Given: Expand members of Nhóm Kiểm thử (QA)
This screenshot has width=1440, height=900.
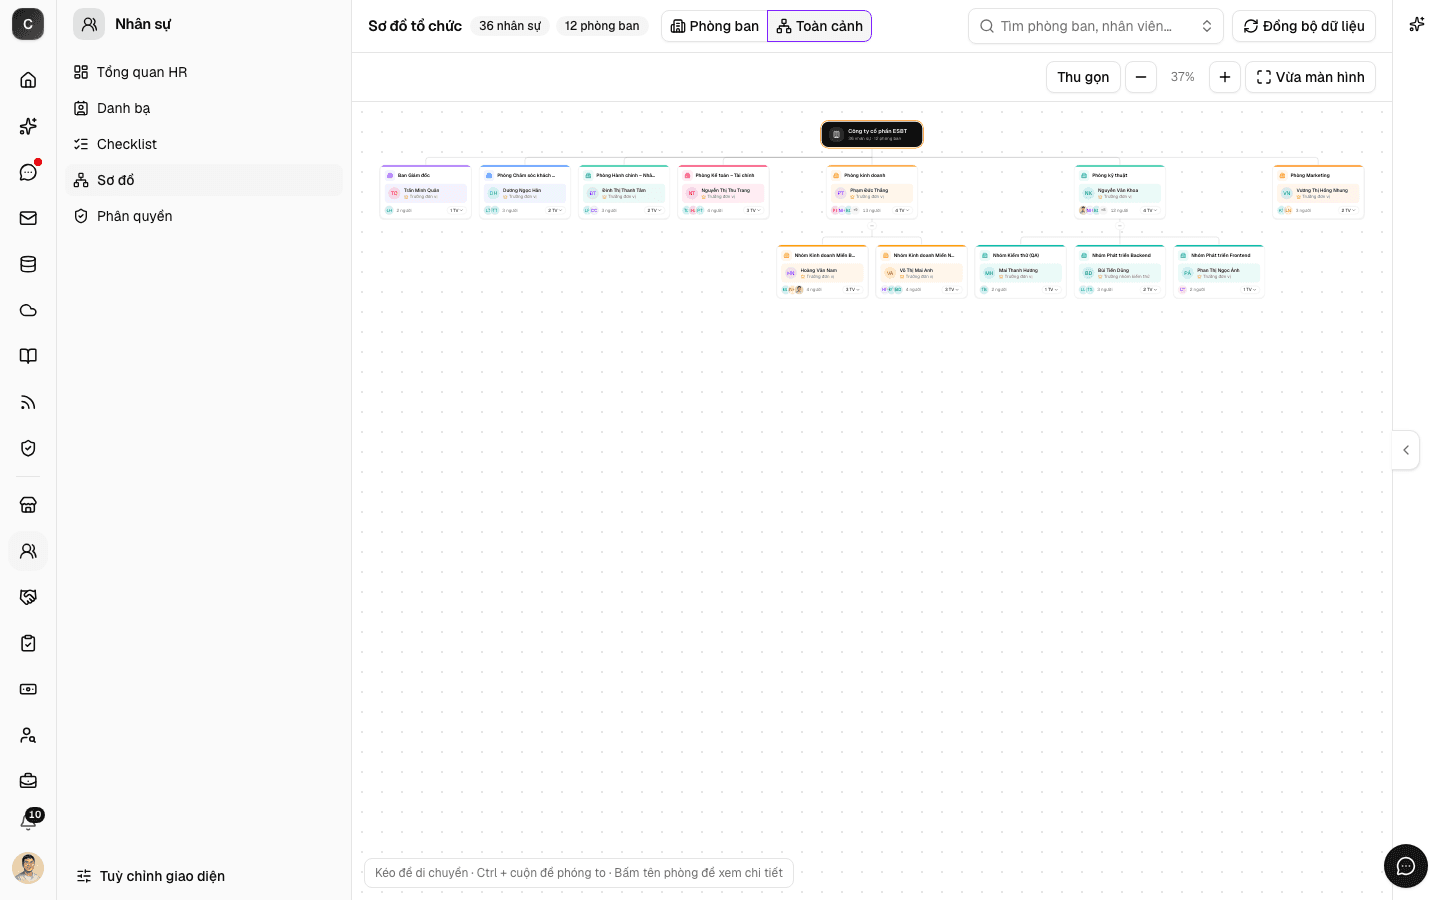Looking at the screenshot, I should click(1050, 290).
